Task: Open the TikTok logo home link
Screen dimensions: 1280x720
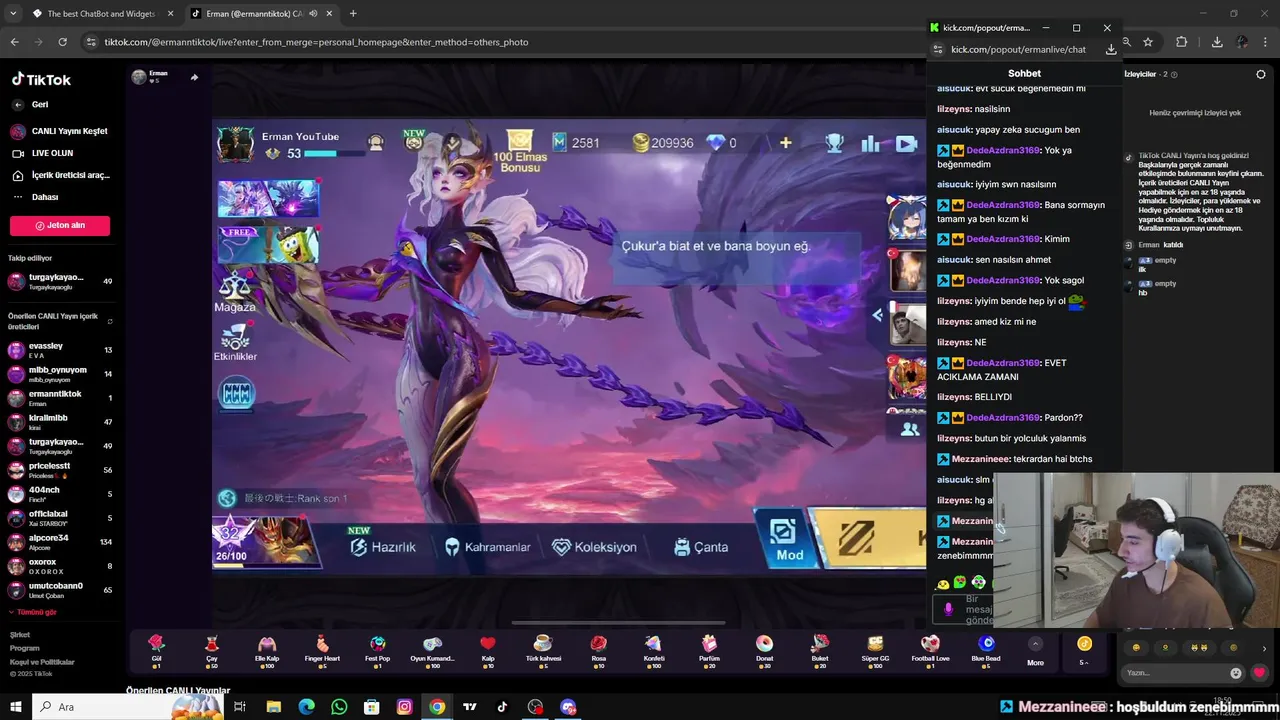Action: [x=41, y=80]
